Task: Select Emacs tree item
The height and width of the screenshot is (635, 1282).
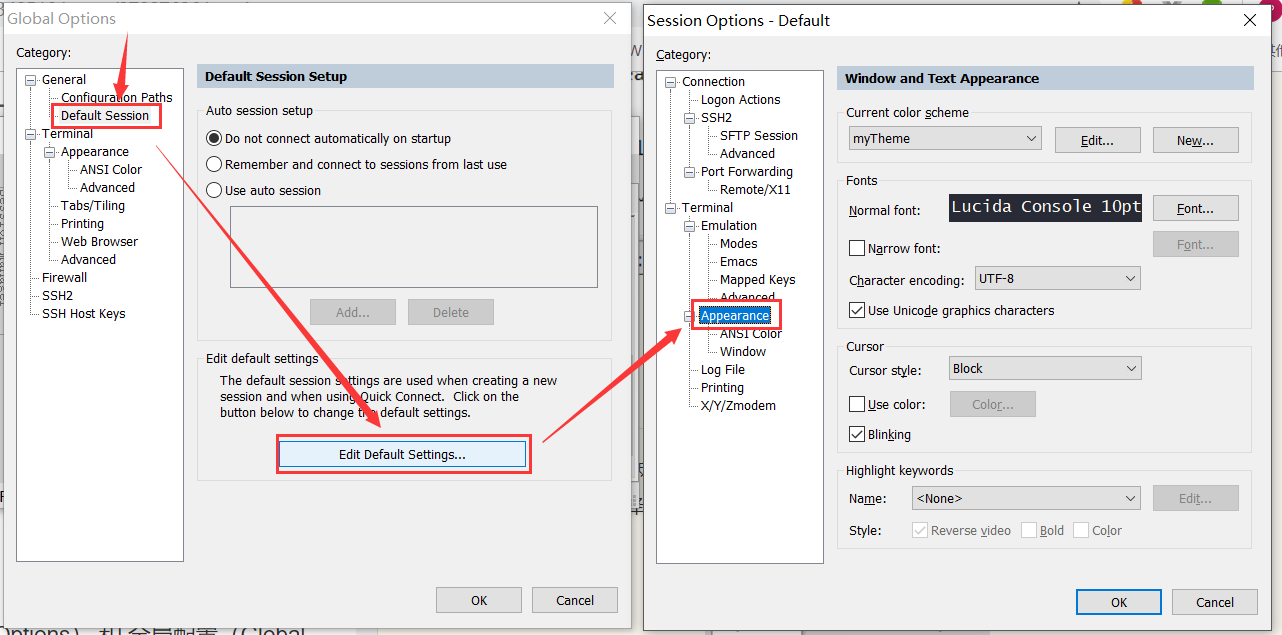Action: pyautogui.click(x=738, y=262)
